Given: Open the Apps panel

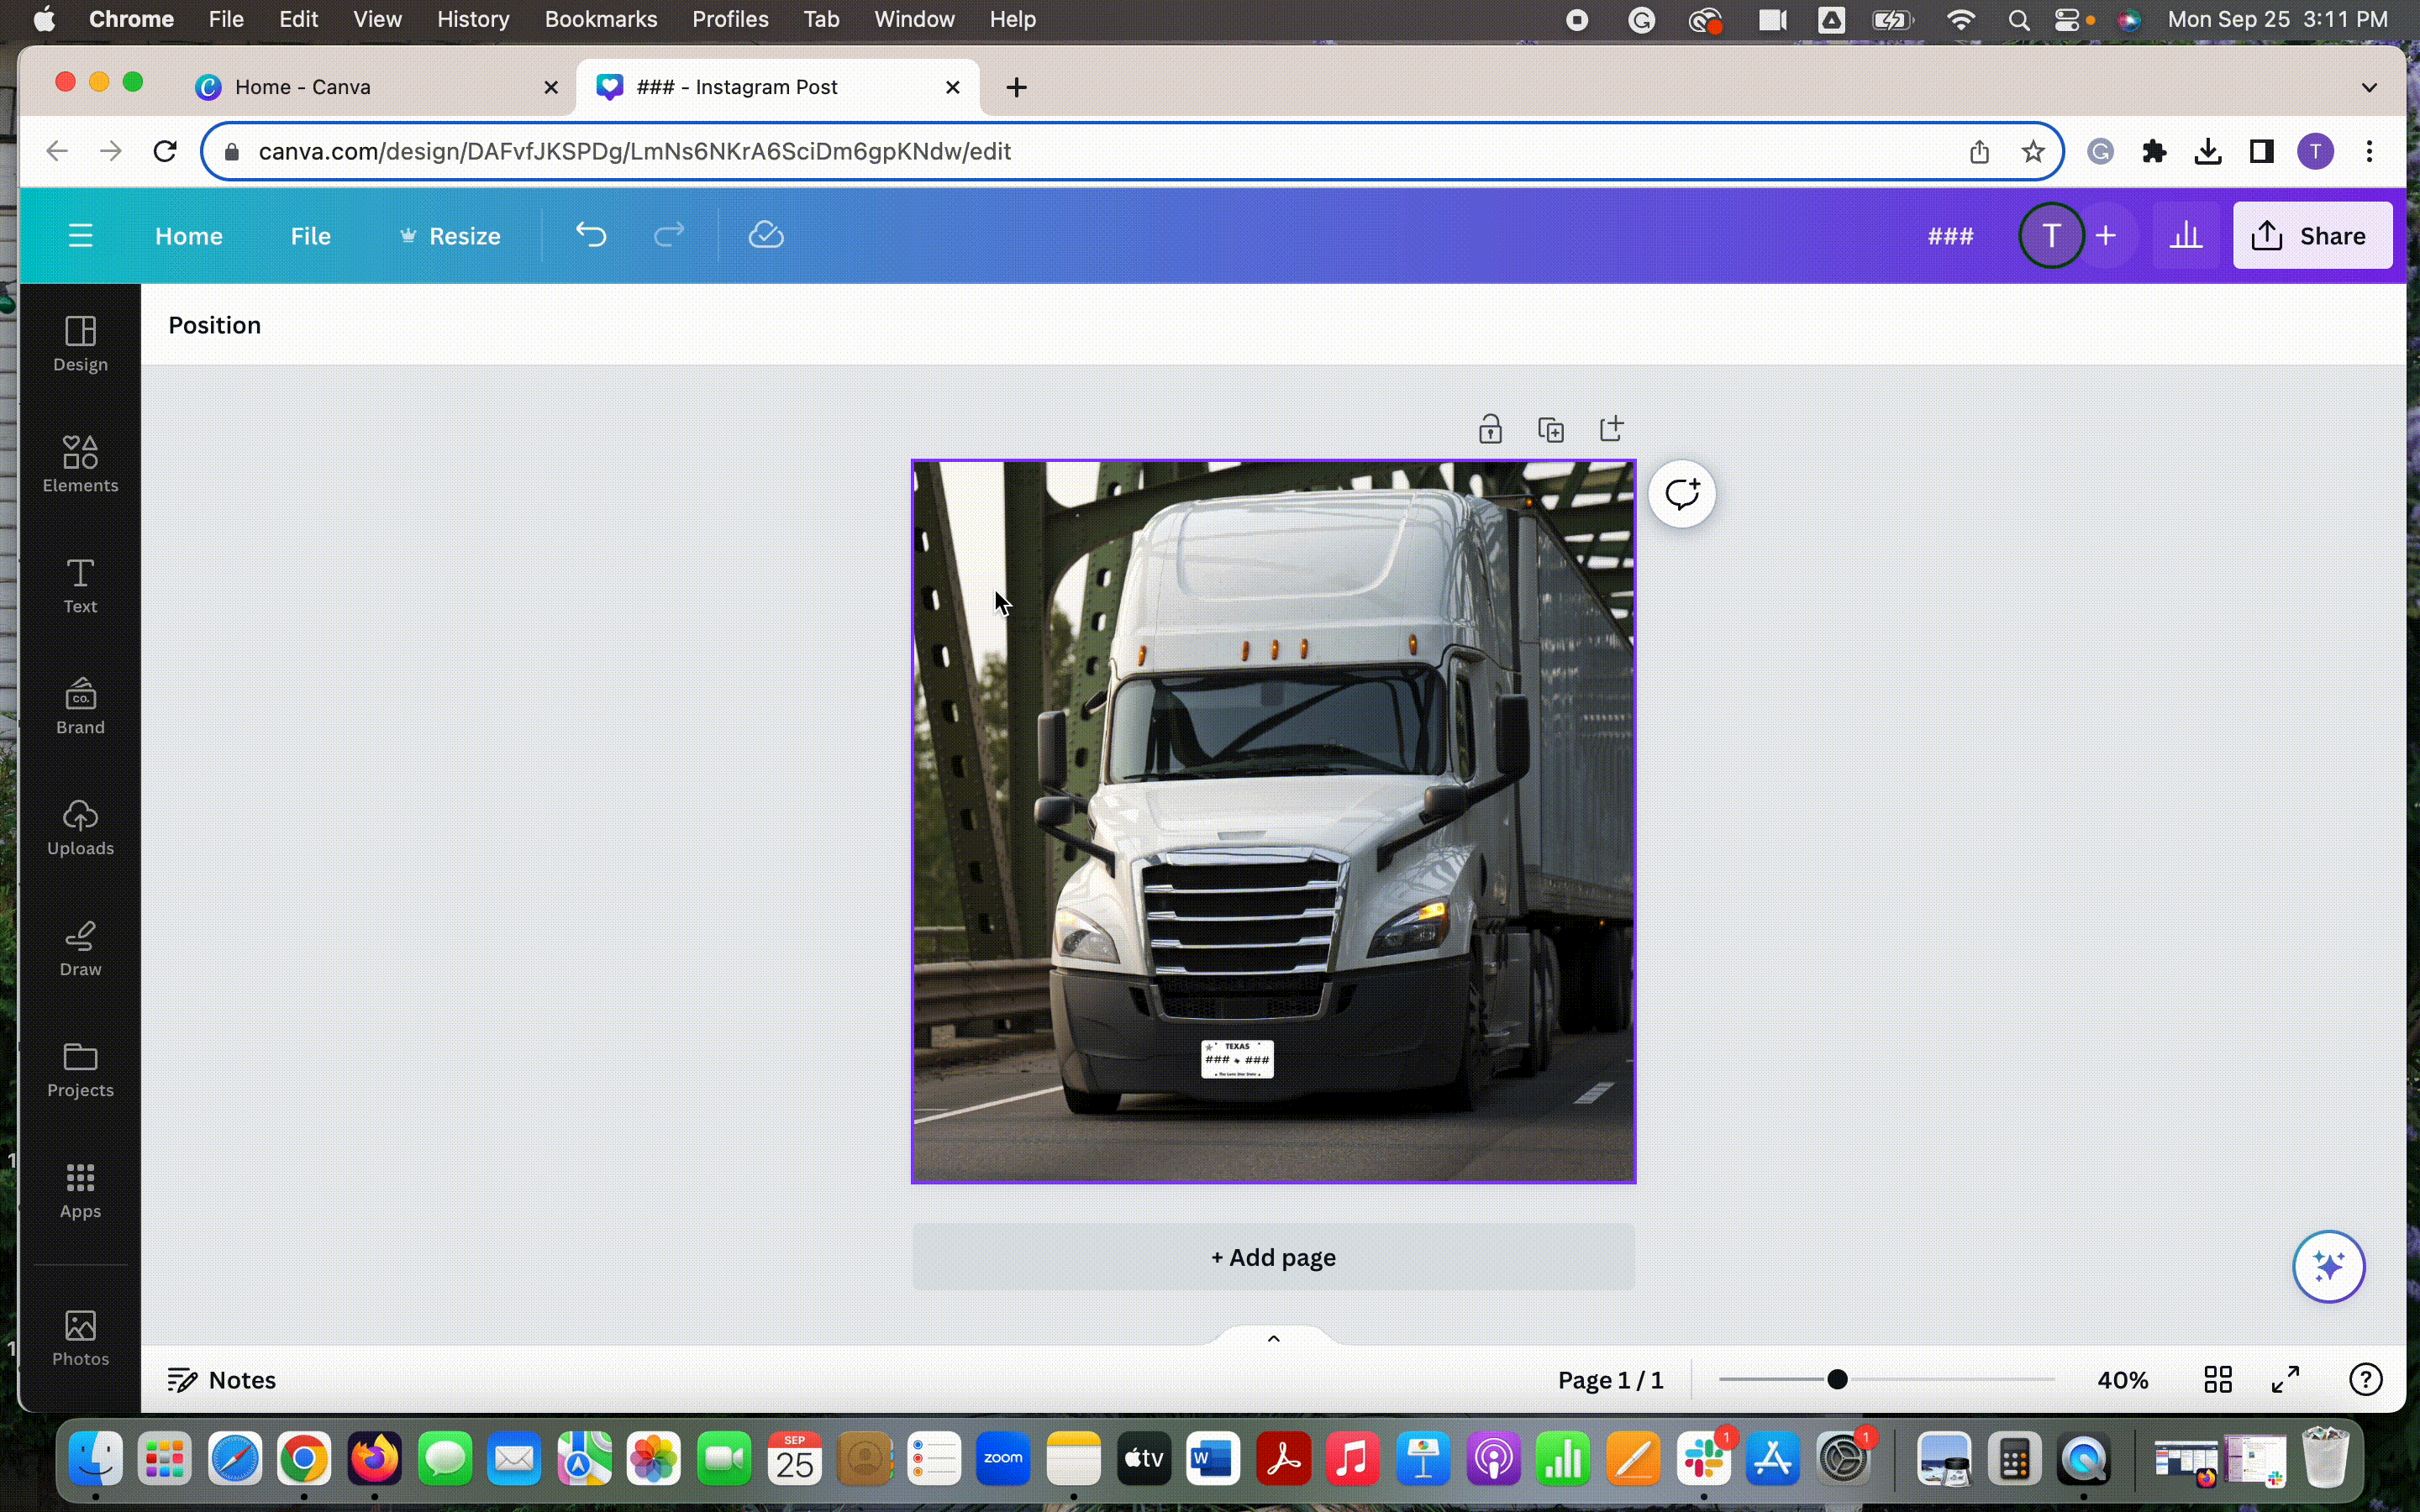Looking at the screenshot, I should [x=80, y=1191].
